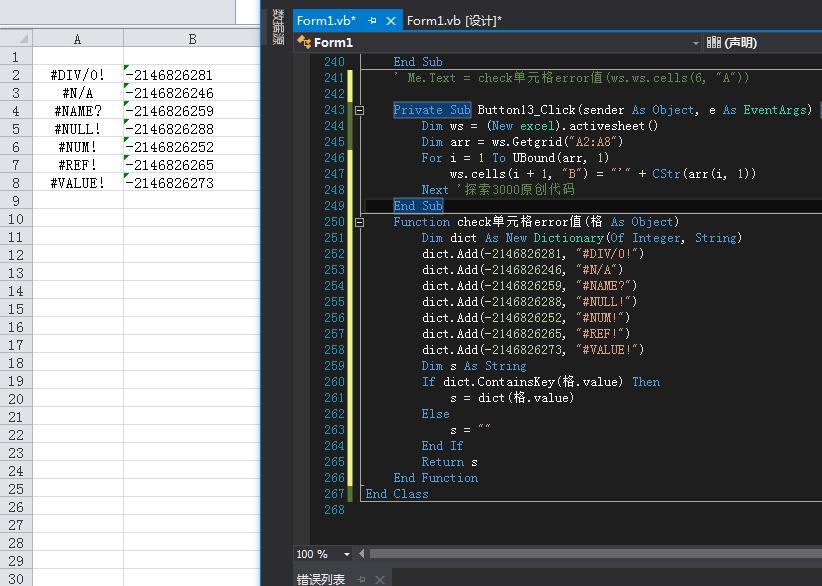Open the 数据源 side panel tab
This screenshot has height=586, width=822.
pos(278,28)
